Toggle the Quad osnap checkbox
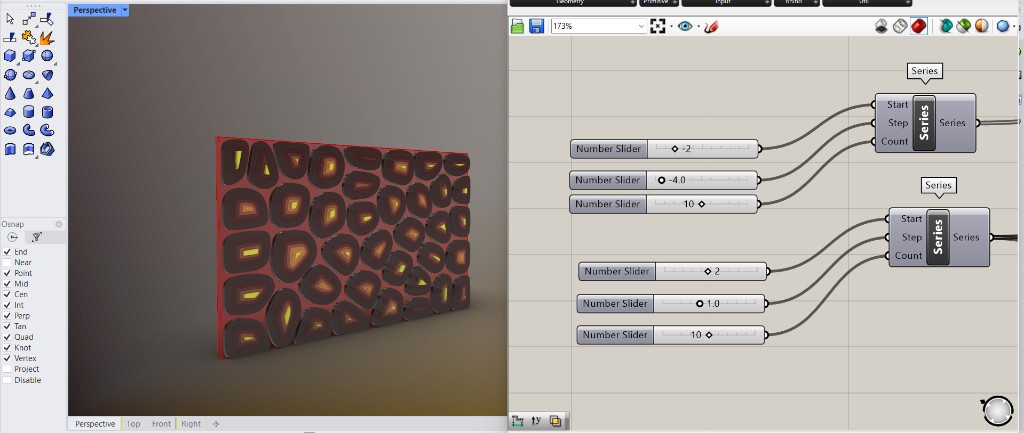This screenshot has height=433, width=1024. (7, 337)
